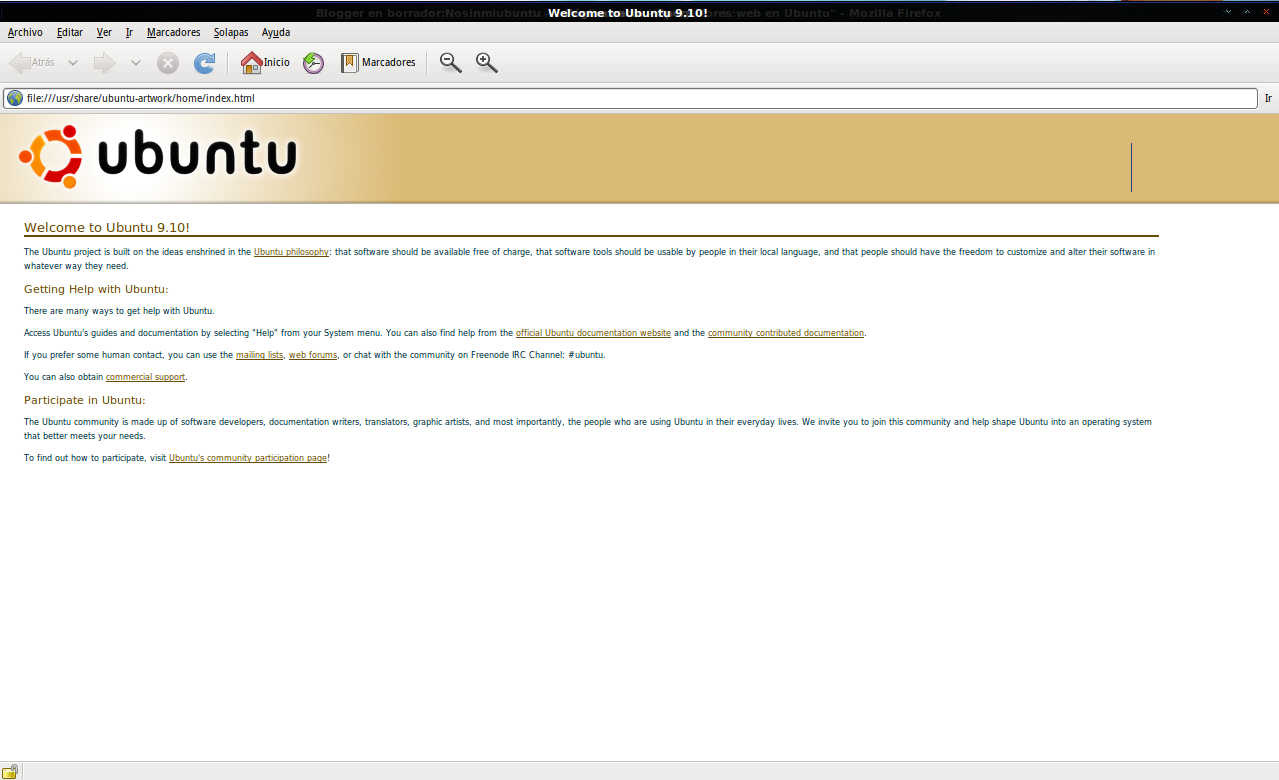Image resolution: width=1279 pixels, height=780 pixels.
Task: Open official Ubuntu documentation website link
Action: coord(593,333)
